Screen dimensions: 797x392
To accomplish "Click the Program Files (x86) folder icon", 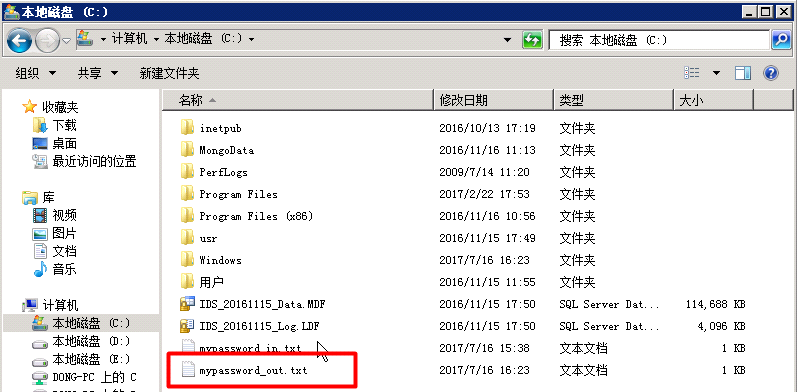I will click(x=188, y=216).
